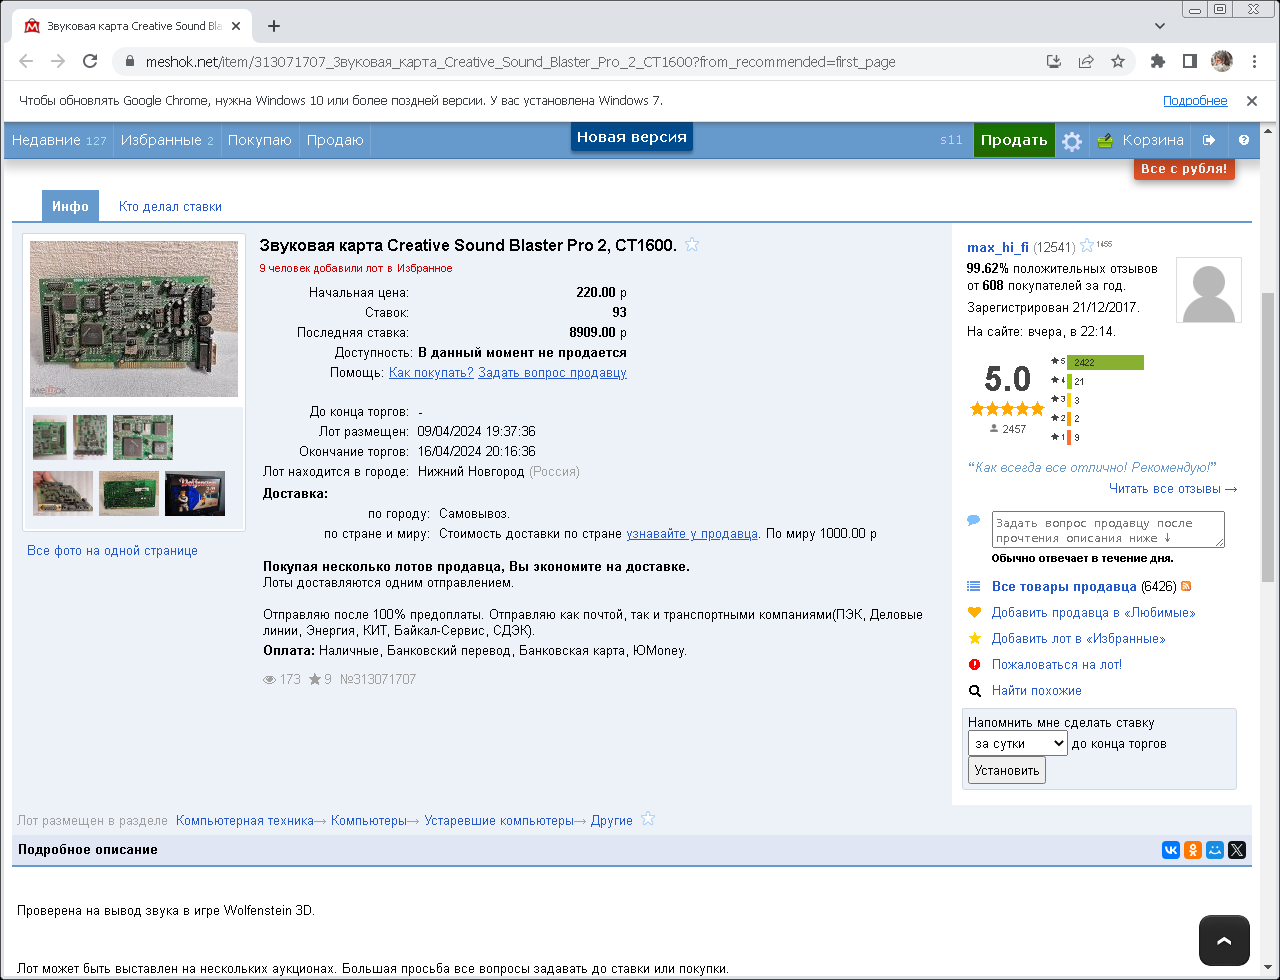Open Chrome side panel icon
Screen dimensions: 1280x980
pyautogui.click(x=1190, y=61)
